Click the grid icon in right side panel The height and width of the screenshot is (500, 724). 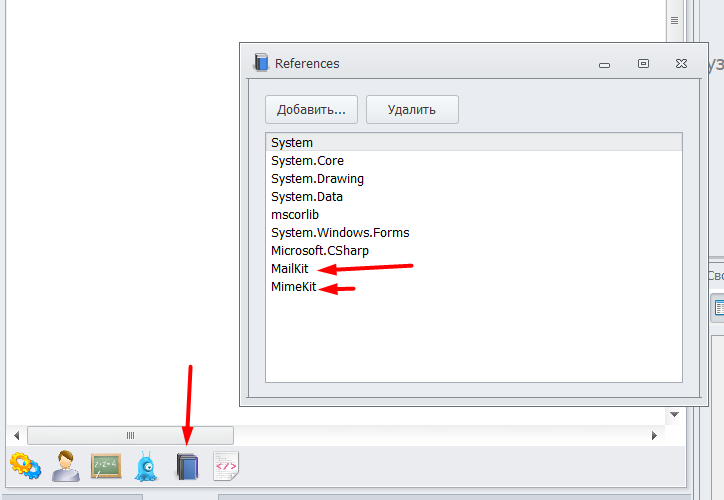(719, 307)
